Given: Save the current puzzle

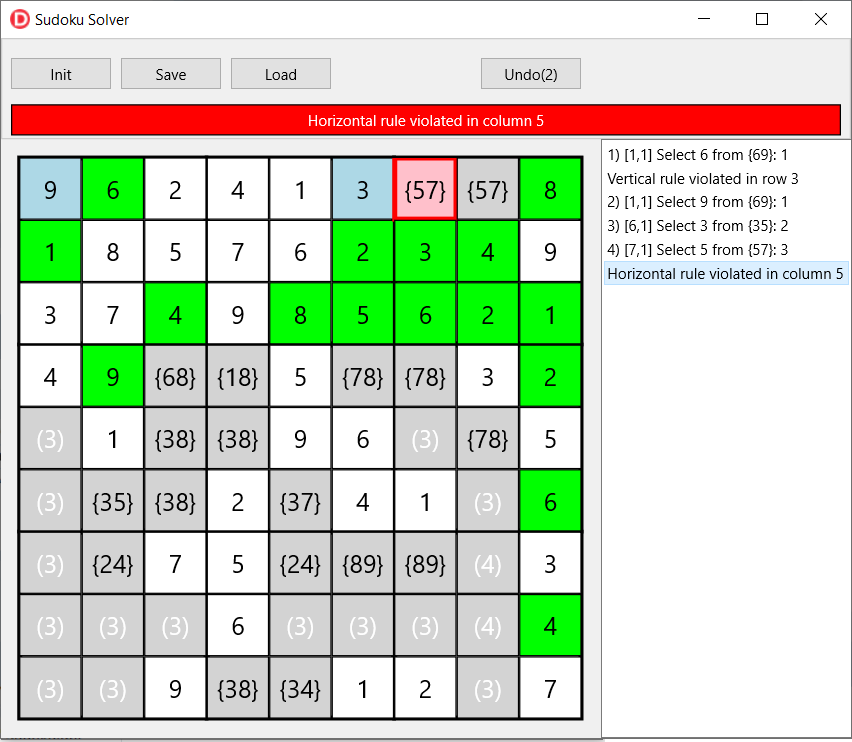Looking at the screenshot, I should (x=171, y=74).
